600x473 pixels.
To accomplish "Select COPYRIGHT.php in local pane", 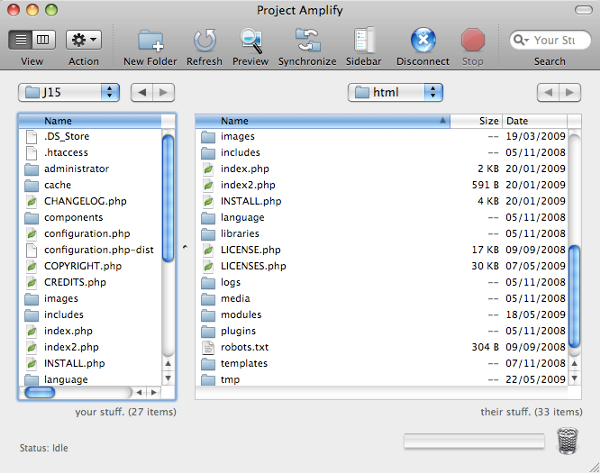I will (x=90, y=266).
